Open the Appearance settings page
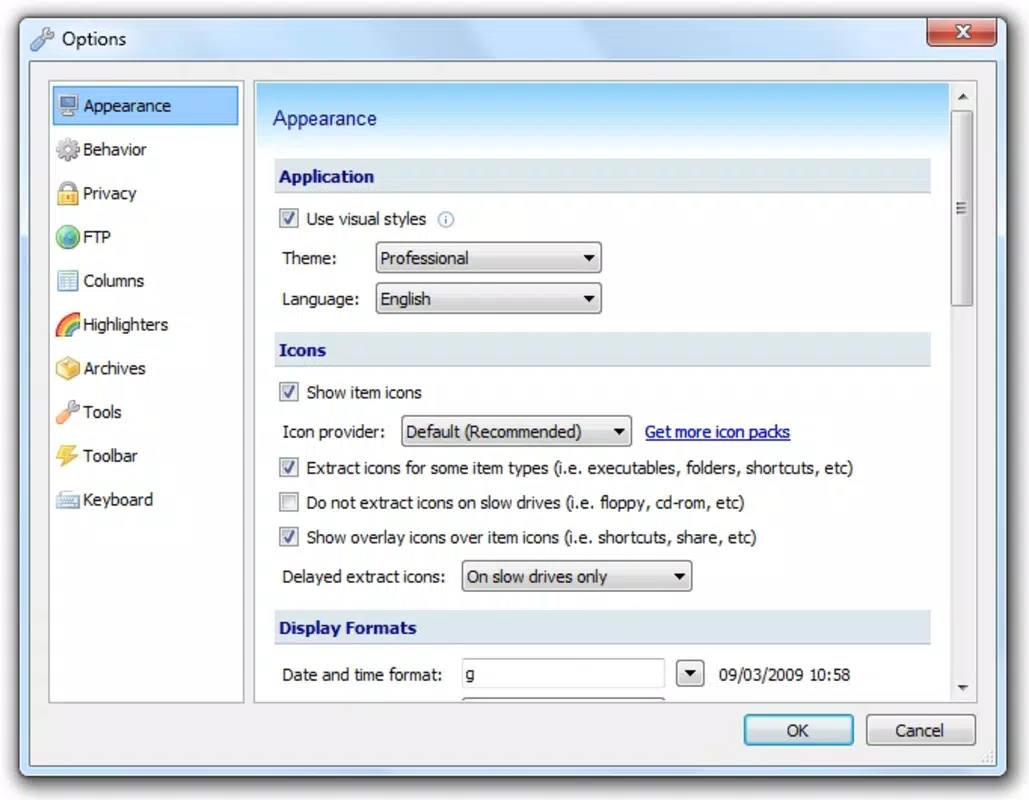 click(145, 106)
